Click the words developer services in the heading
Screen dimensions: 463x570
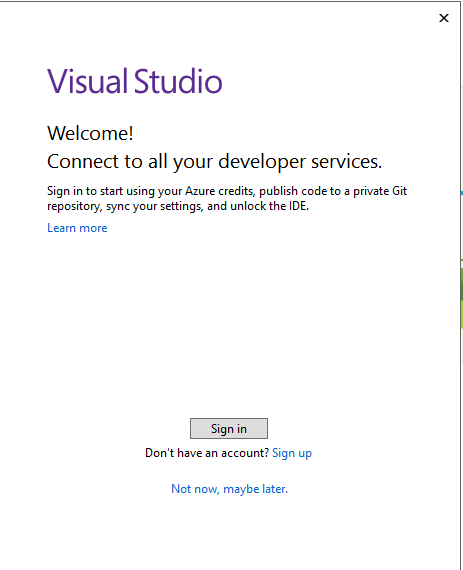[300, 161]
